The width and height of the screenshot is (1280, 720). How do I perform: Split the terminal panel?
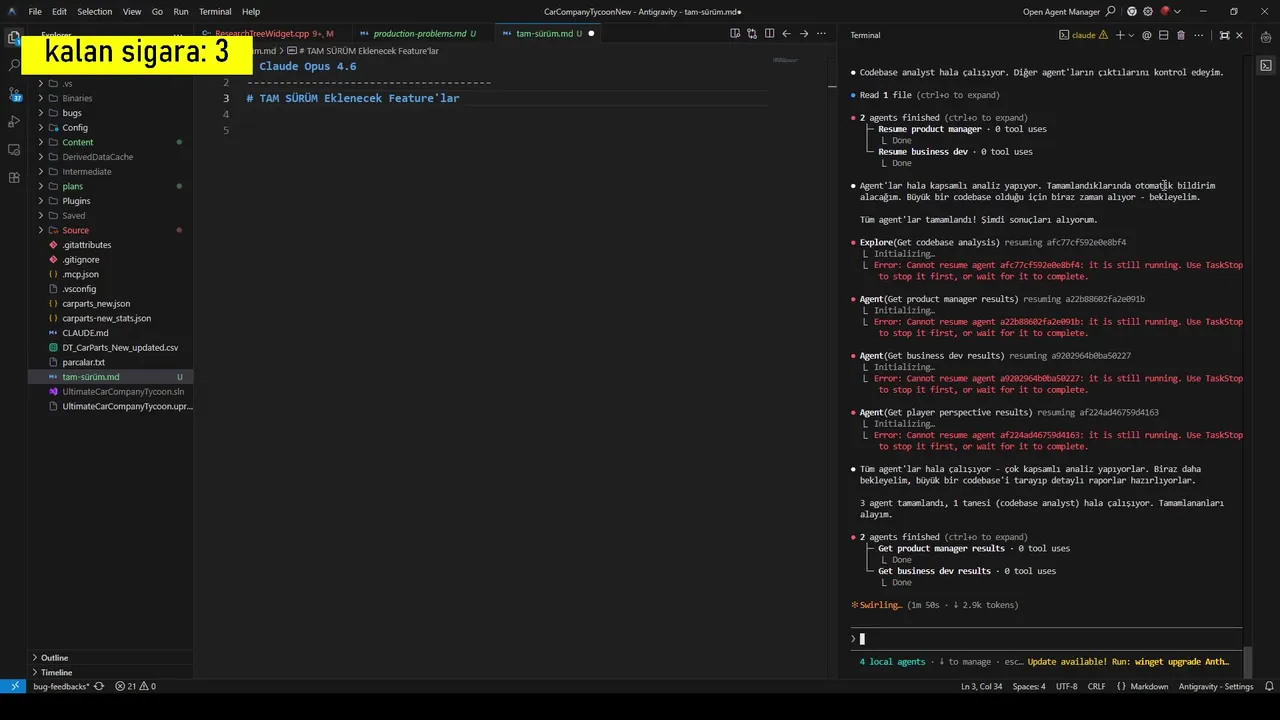(1164, 35)
